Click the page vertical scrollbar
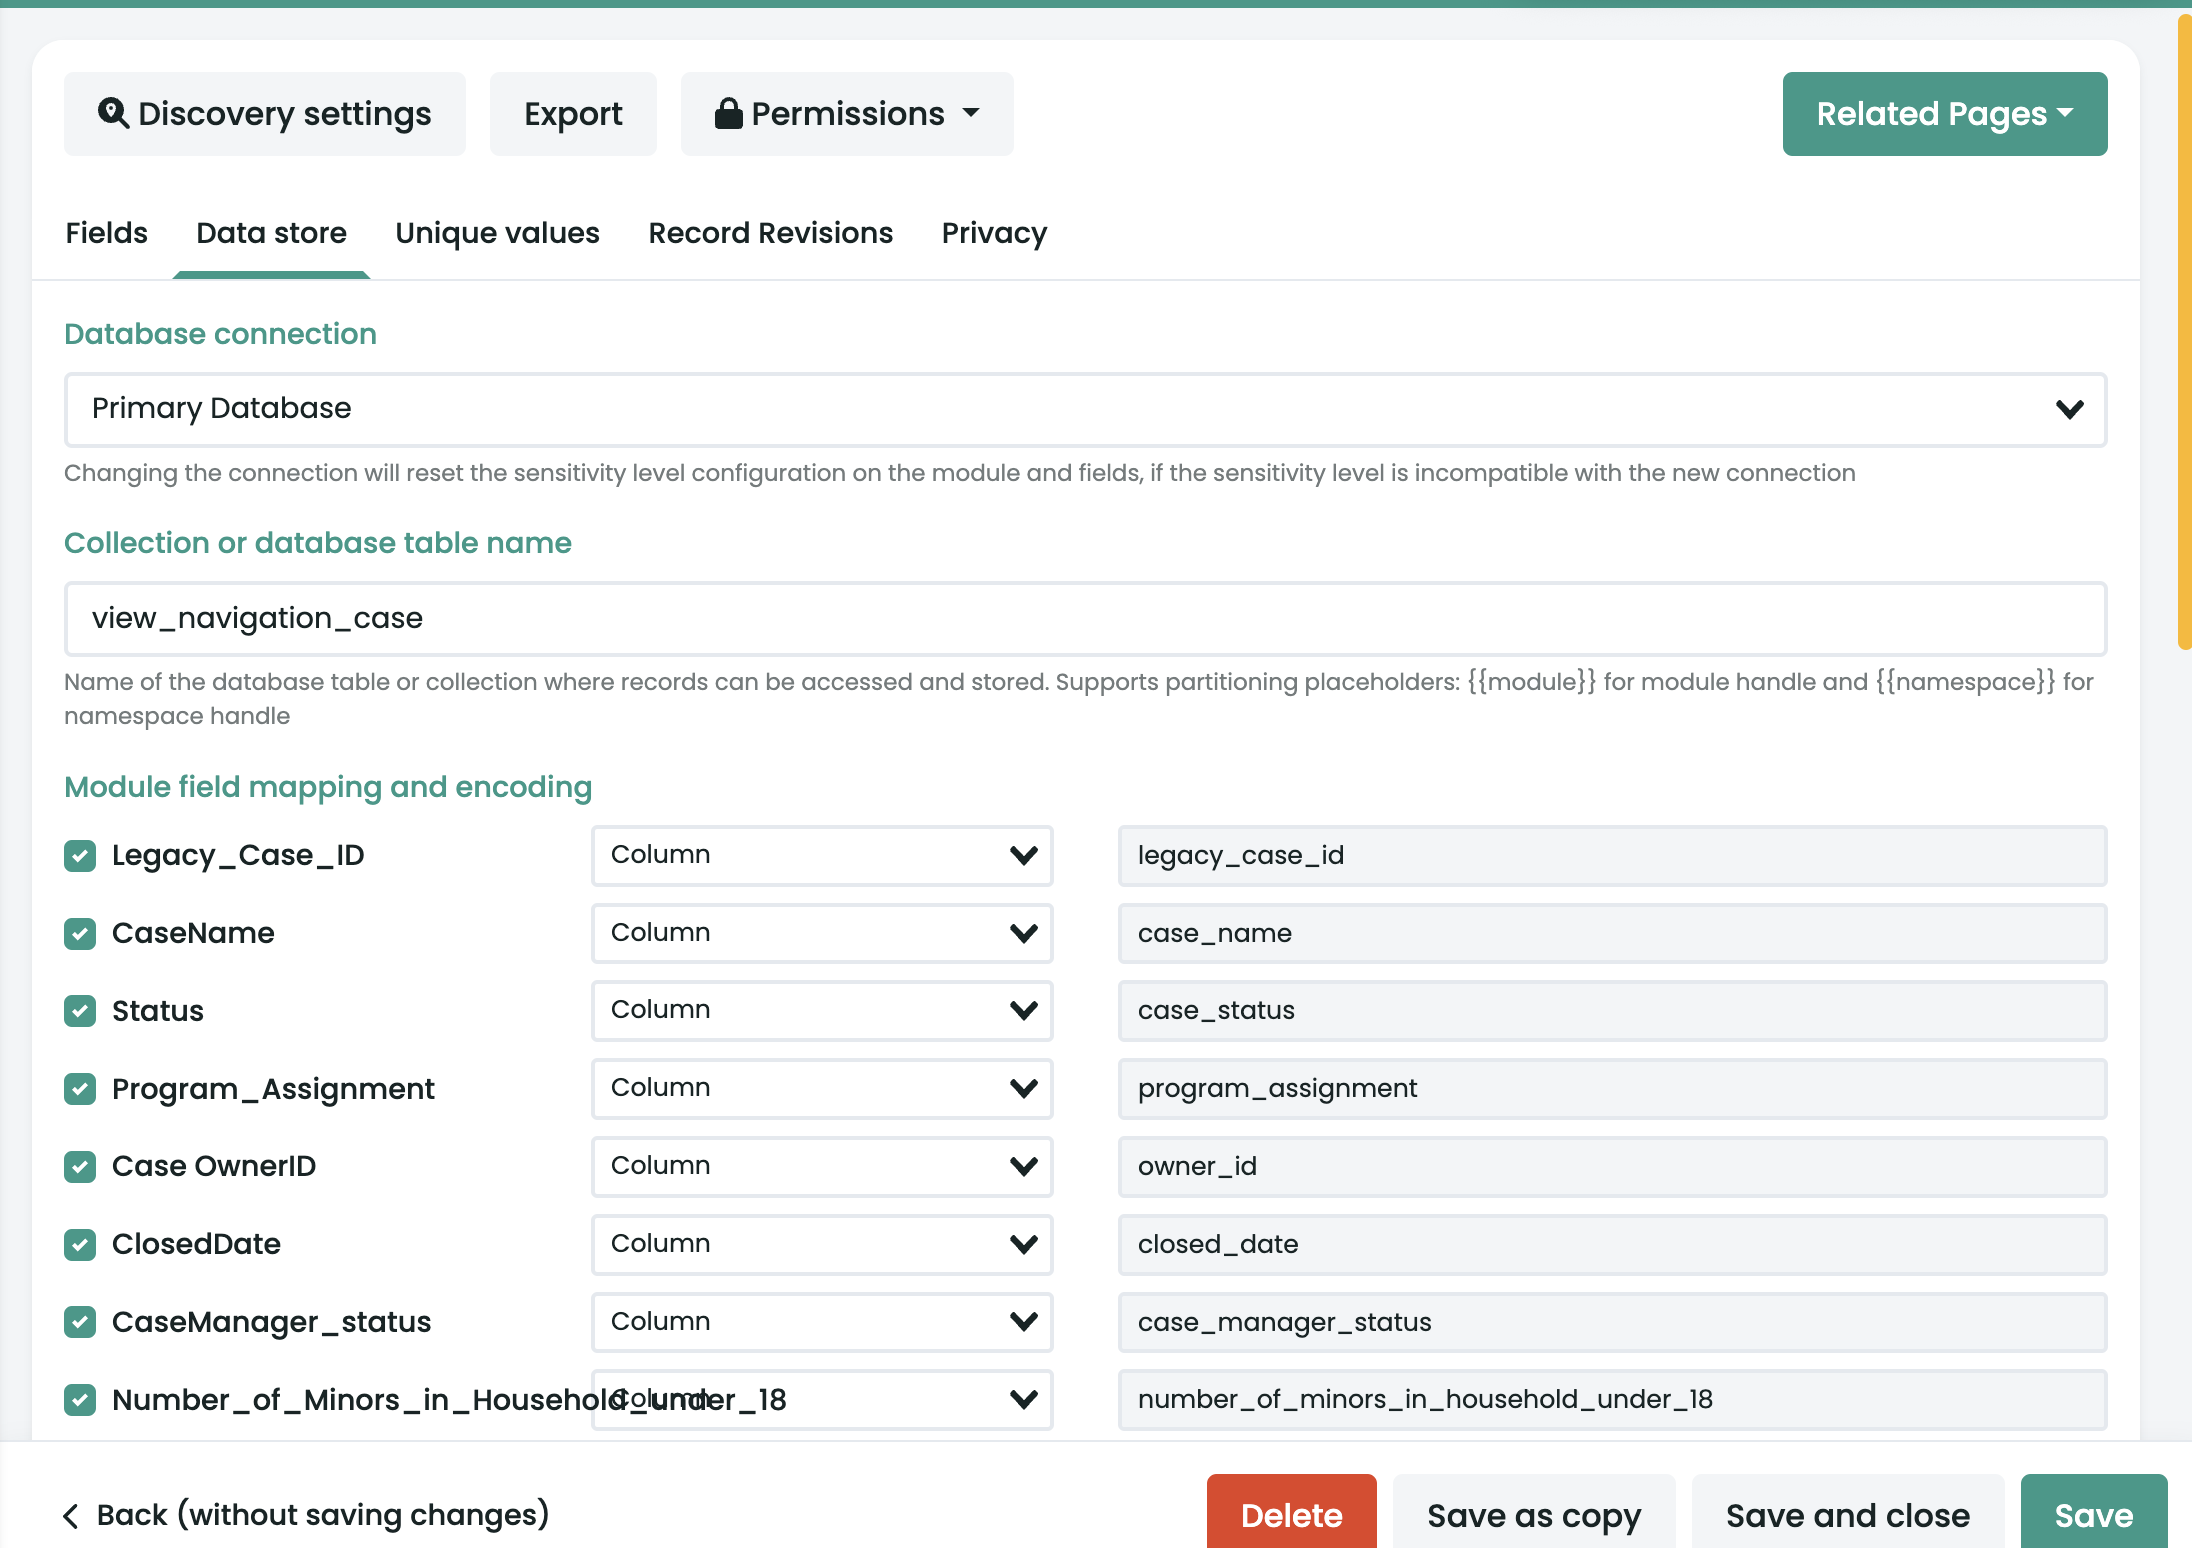 [2184, 330]
